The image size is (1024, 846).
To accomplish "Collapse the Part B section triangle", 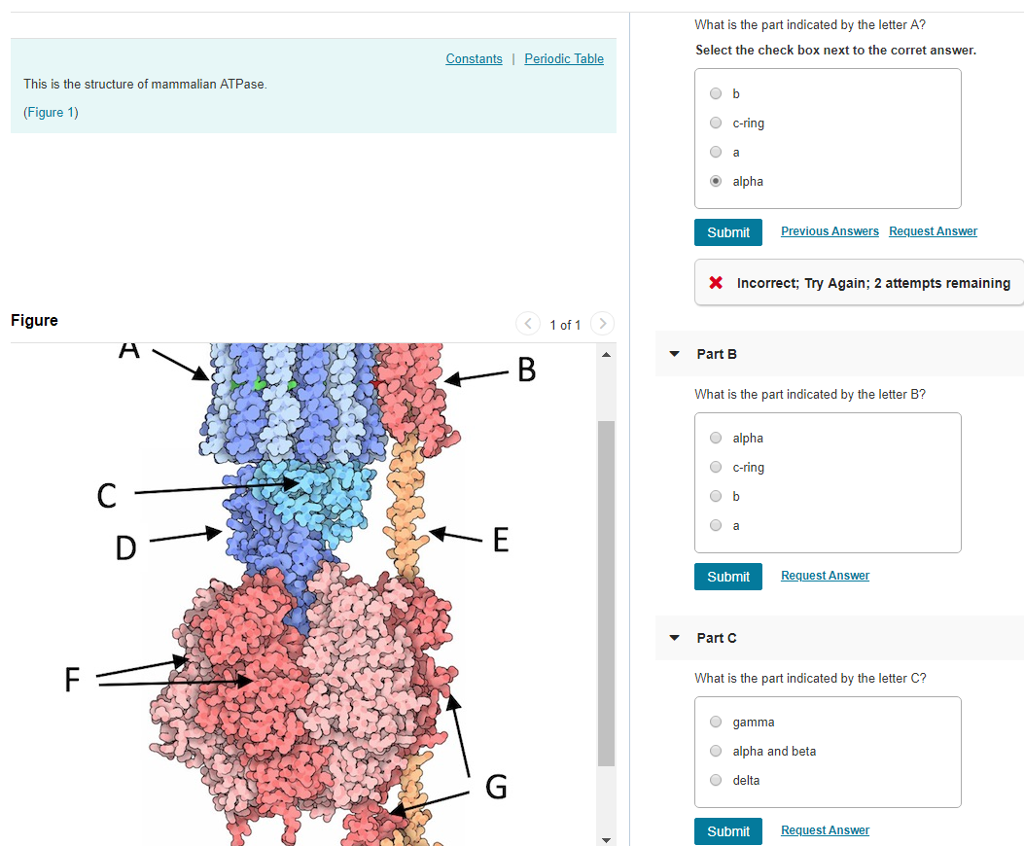I will click(675, 354).
